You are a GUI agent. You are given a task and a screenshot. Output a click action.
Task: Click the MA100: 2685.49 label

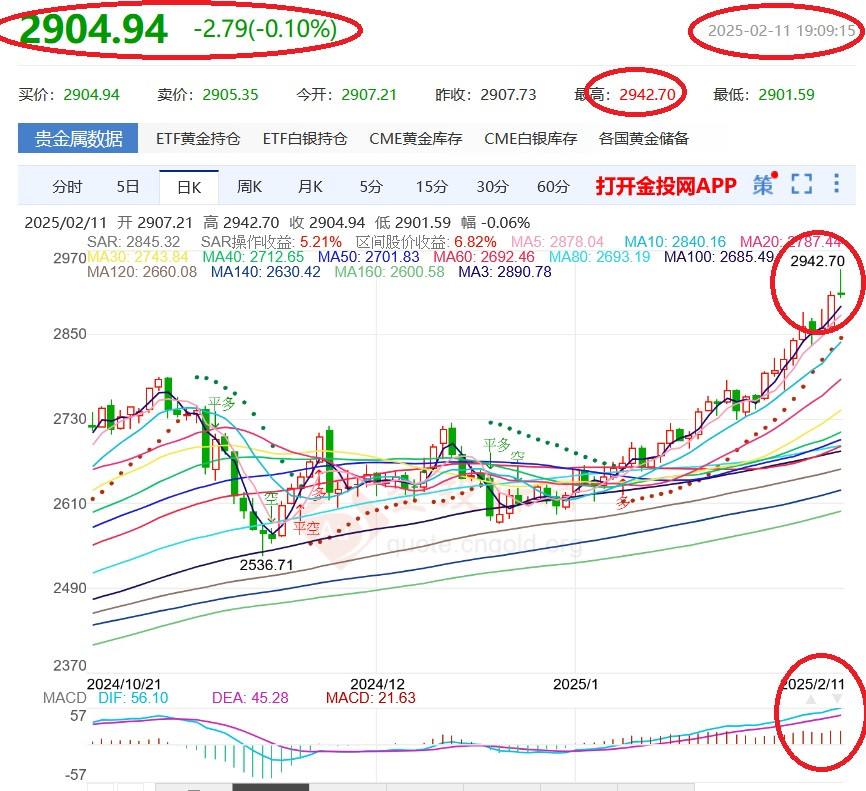(x=719, y=257)
